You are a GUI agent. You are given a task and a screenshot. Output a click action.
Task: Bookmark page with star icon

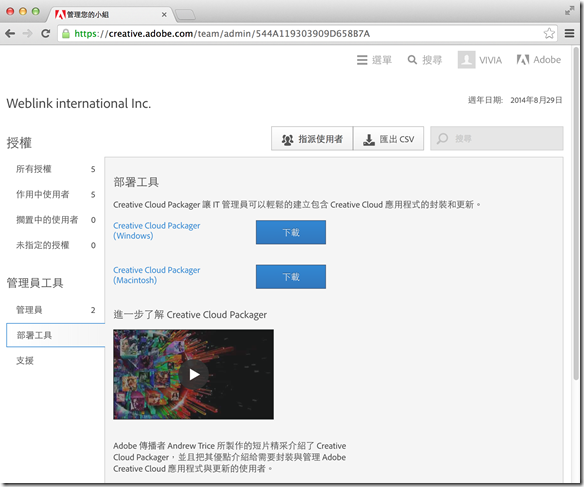[549, 34]
